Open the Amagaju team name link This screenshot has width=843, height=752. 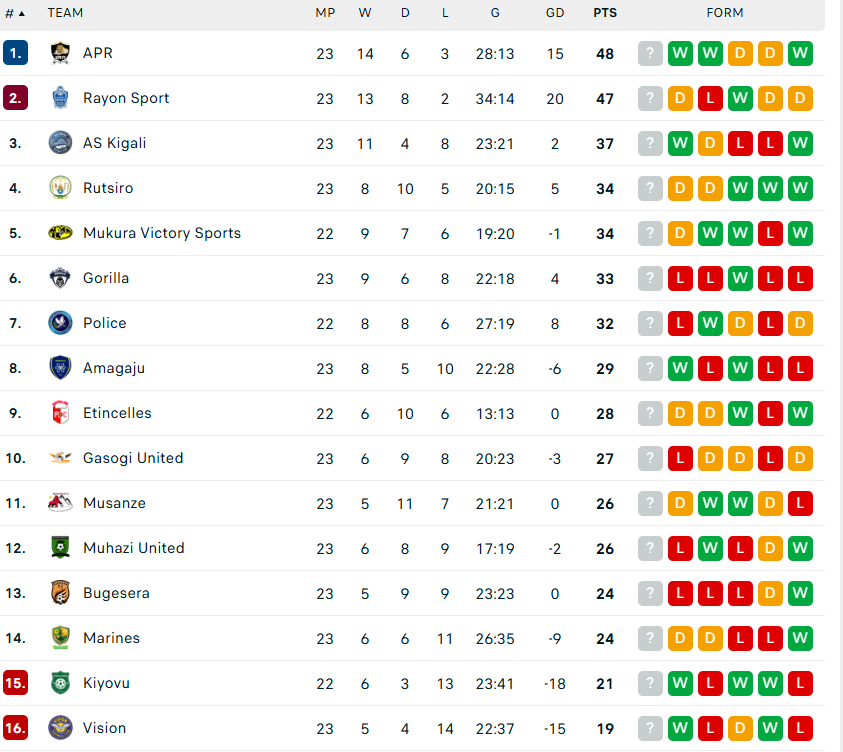114,368
